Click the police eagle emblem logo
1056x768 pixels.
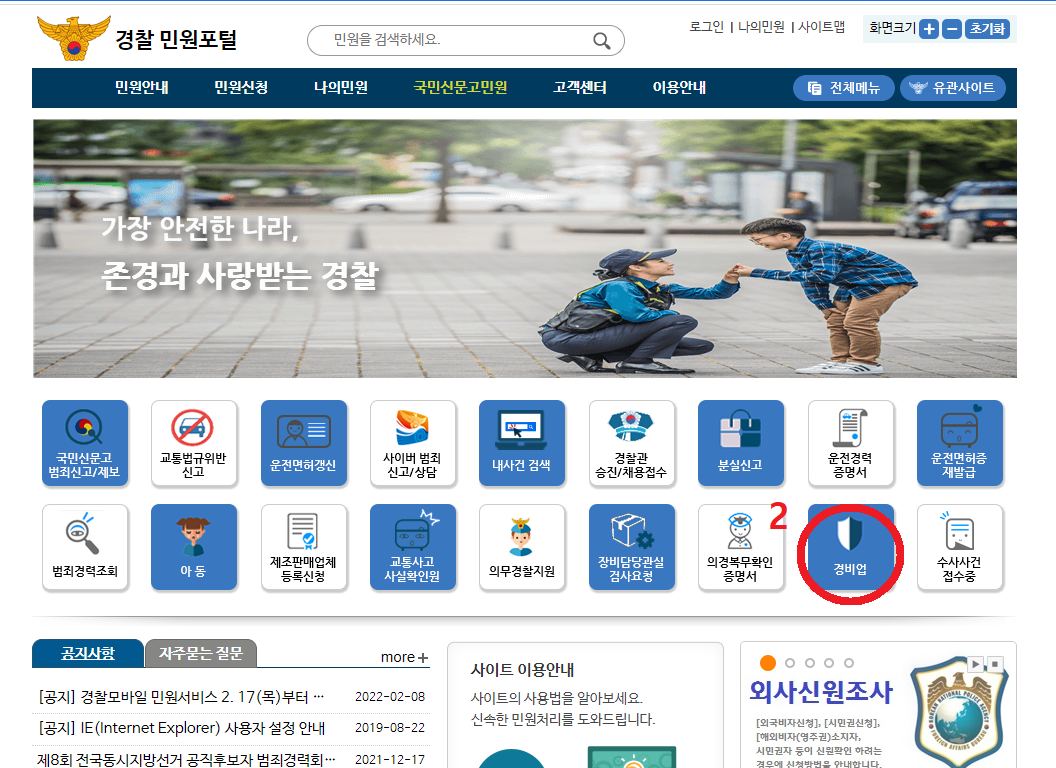(x=73, y=38)
